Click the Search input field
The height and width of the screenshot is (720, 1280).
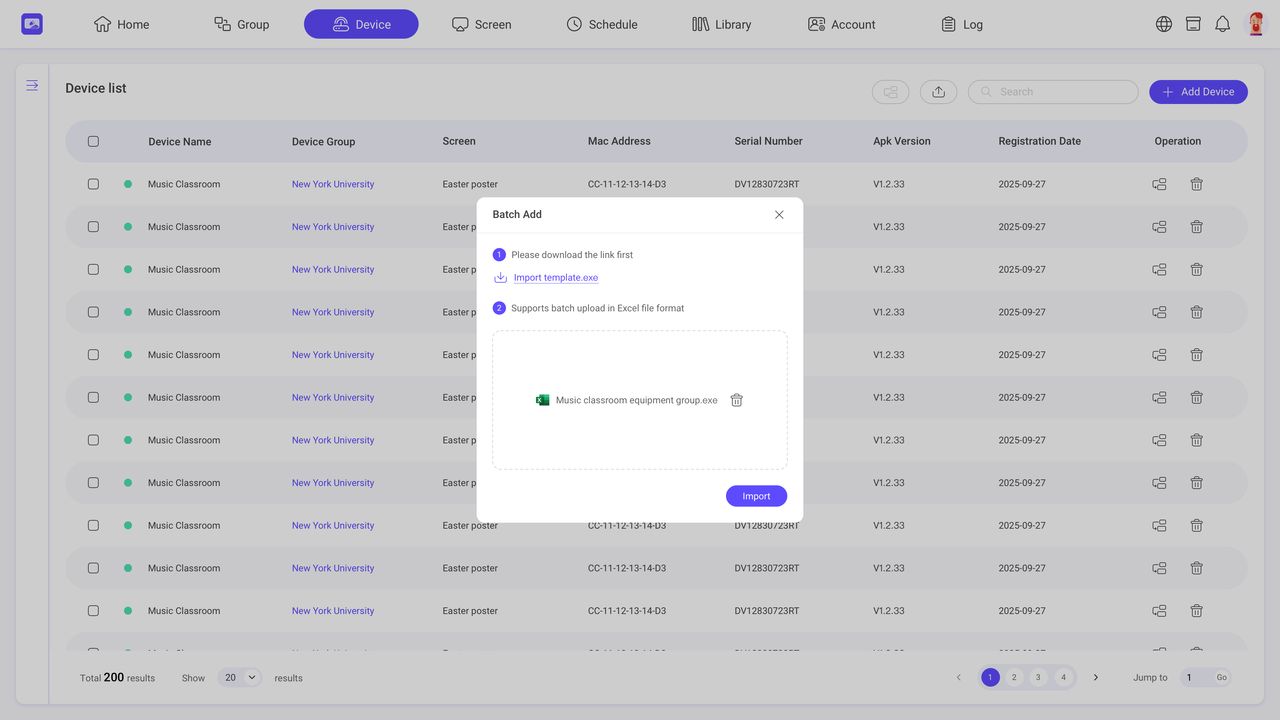[1053, 92]
